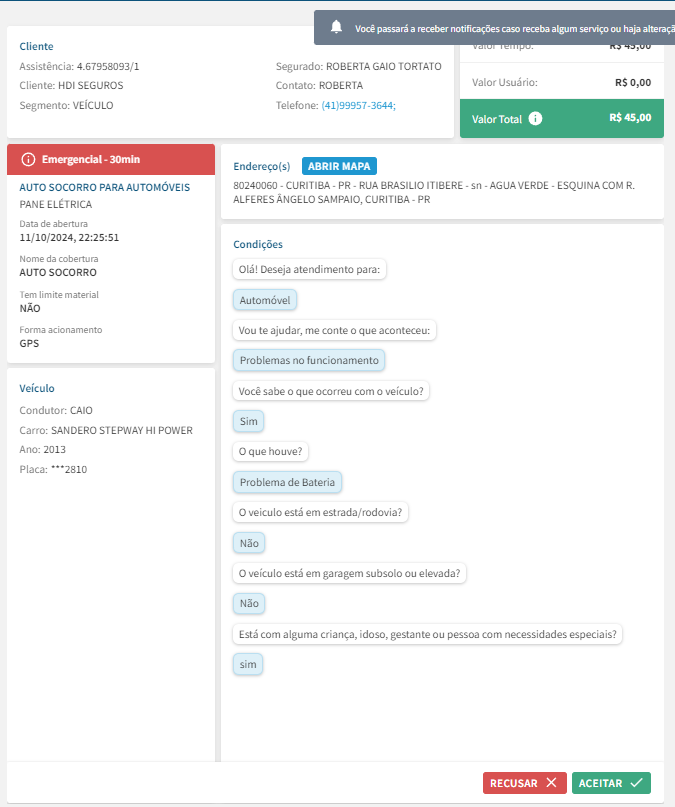Image resolution: width=675 pixels, height=807 pixels.
Task: Click the green Valor Total bar
Action: (x=560, y=118)
